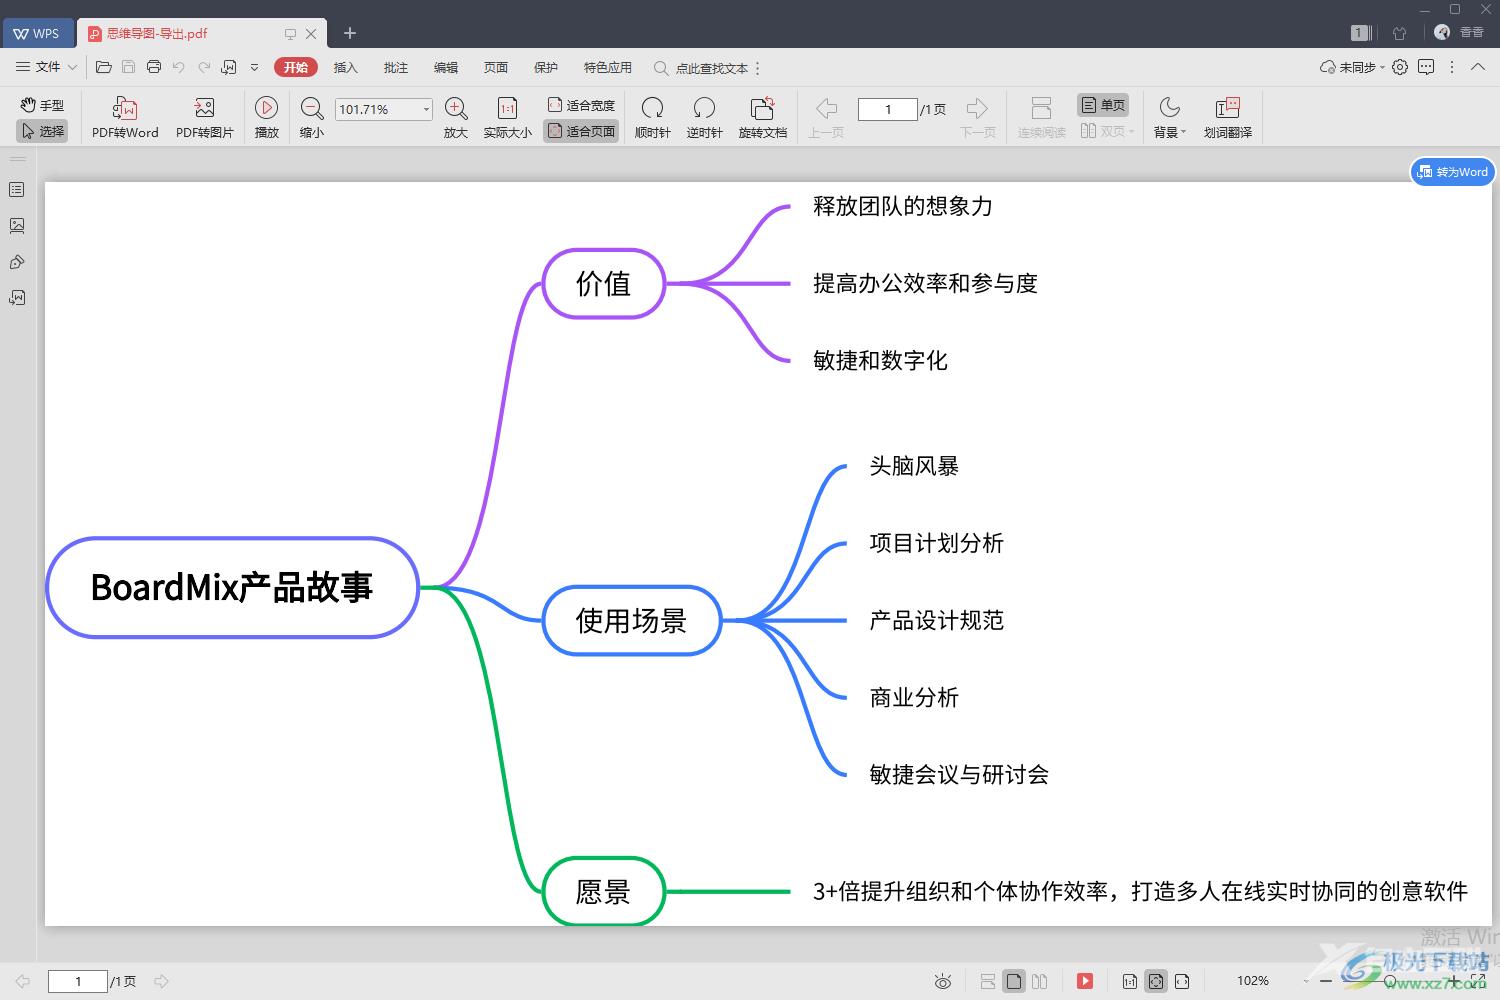Toggle 适合页面 fit page mode
This screenshot has width=1500, height=1000.
click(x=581, y=131)
